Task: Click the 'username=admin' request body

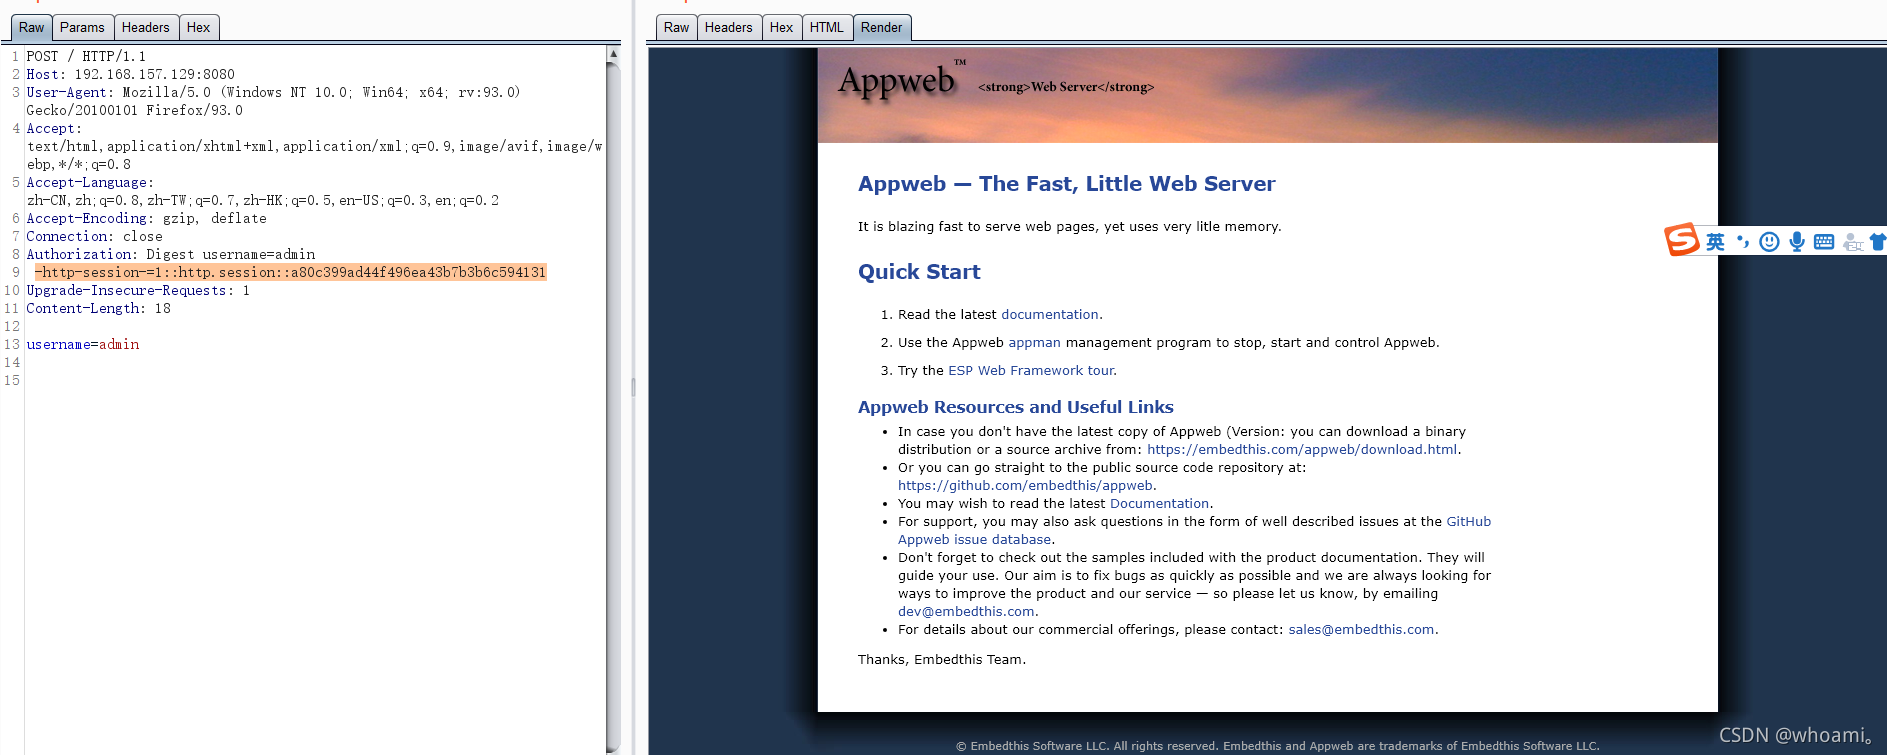Action: click(x=83, y=344)
